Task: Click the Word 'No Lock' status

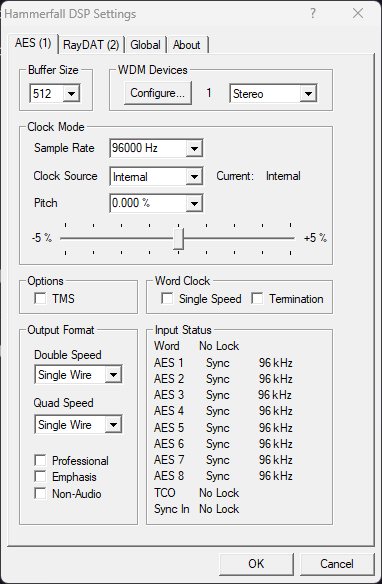Action: click(219, 346)
